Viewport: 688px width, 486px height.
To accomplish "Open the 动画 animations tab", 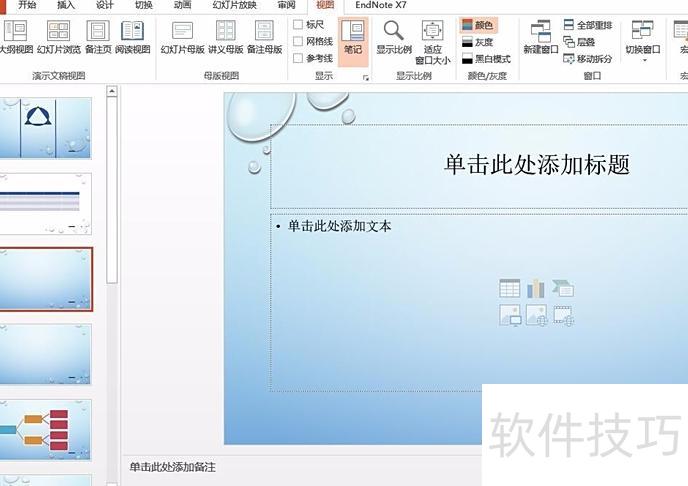I will 182,5.
